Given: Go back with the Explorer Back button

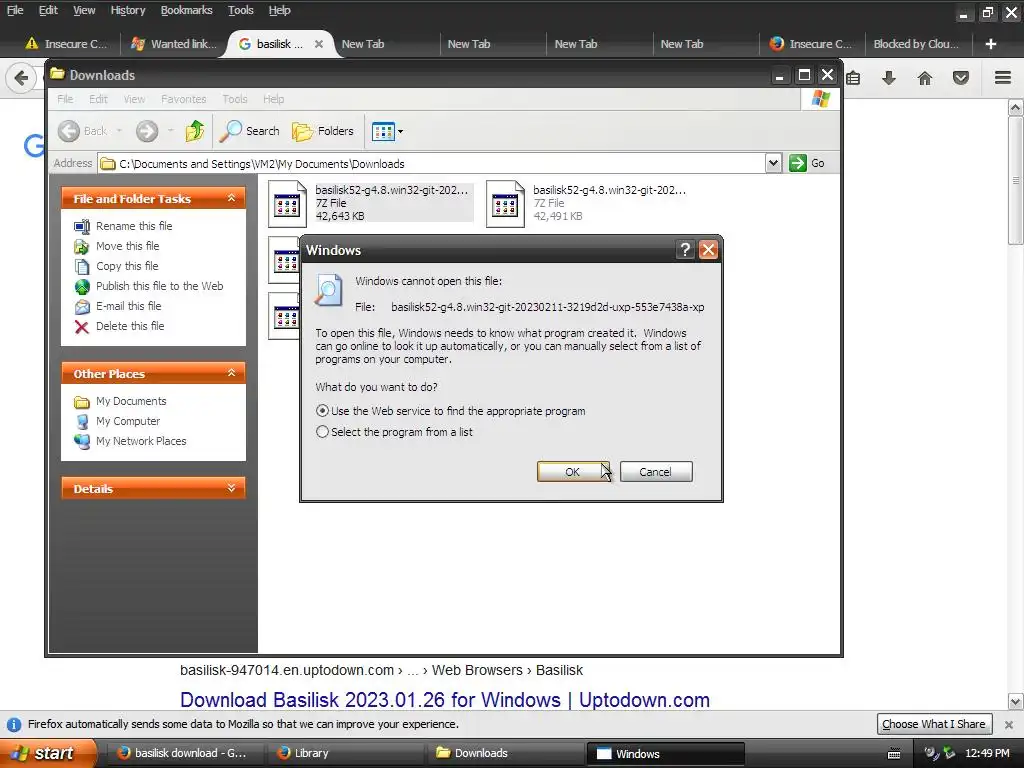Looking at the screenshot, I should click(x=83, y=131).
